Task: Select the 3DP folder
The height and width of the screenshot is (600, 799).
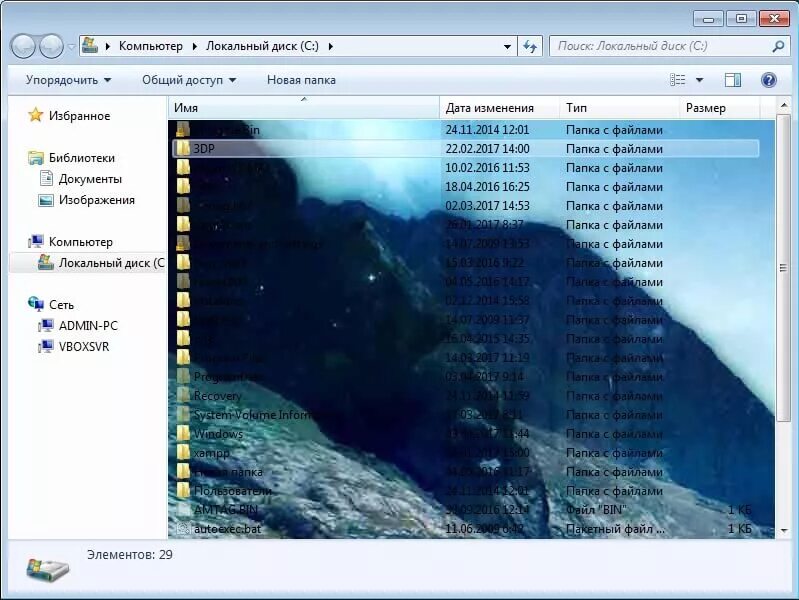Action: tap(466, 148)
